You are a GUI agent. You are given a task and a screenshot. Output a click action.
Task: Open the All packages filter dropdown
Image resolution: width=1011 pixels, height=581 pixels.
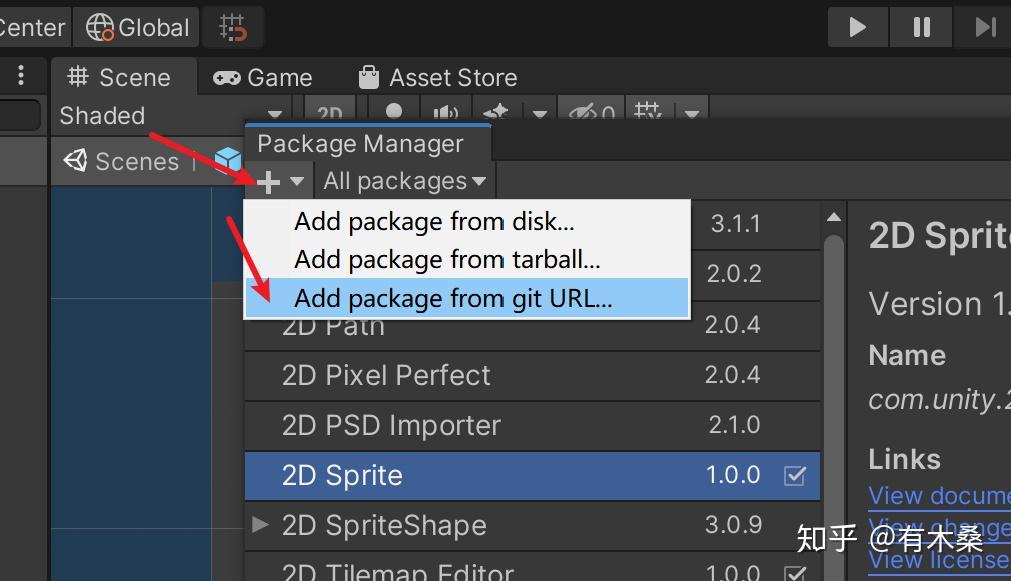404,182
